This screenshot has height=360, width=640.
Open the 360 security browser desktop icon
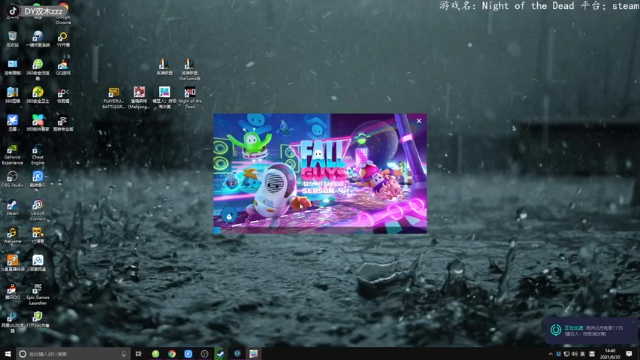point(38,69)
